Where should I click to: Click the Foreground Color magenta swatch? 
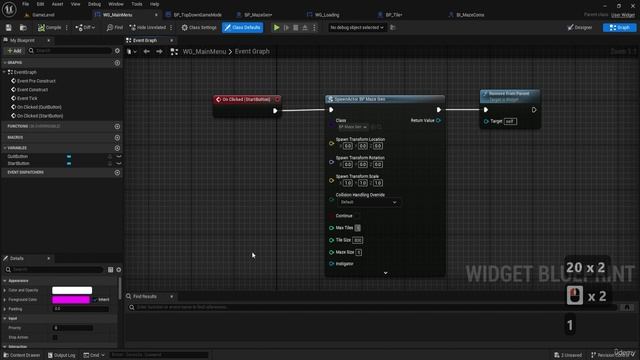71,300
